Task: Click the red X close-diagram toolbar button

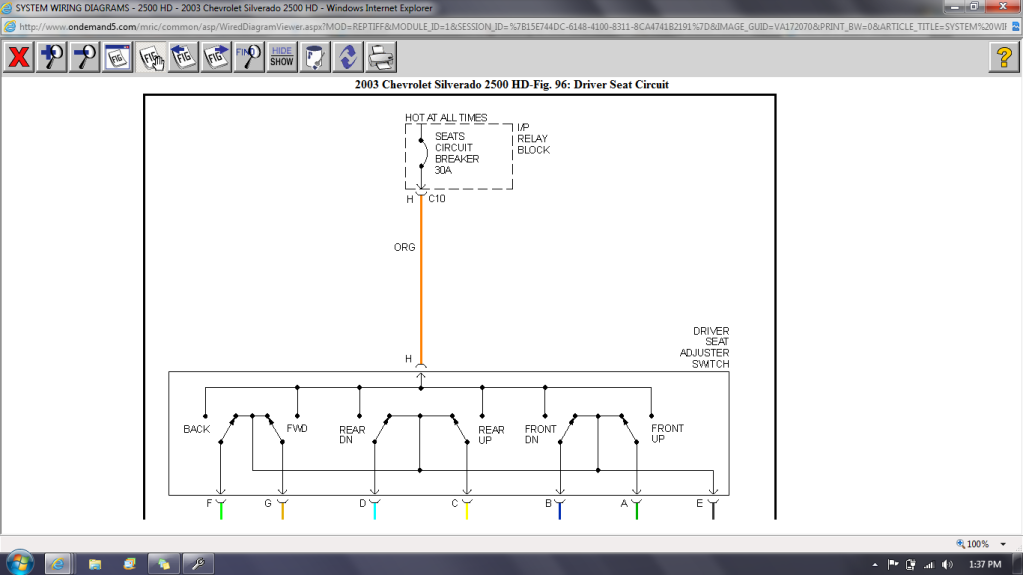Action: [x=18, y=57]
